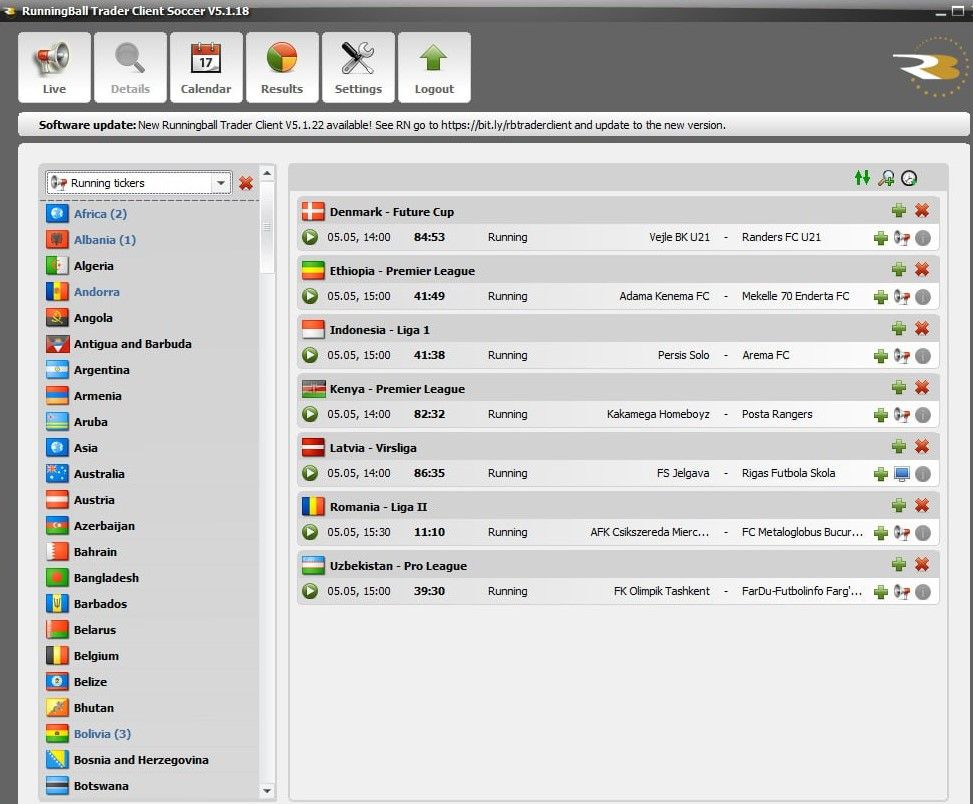The height and width of the screenshot is (804, 973).
Task: Click the country list scroll up arrow
Action: [267, 173]
